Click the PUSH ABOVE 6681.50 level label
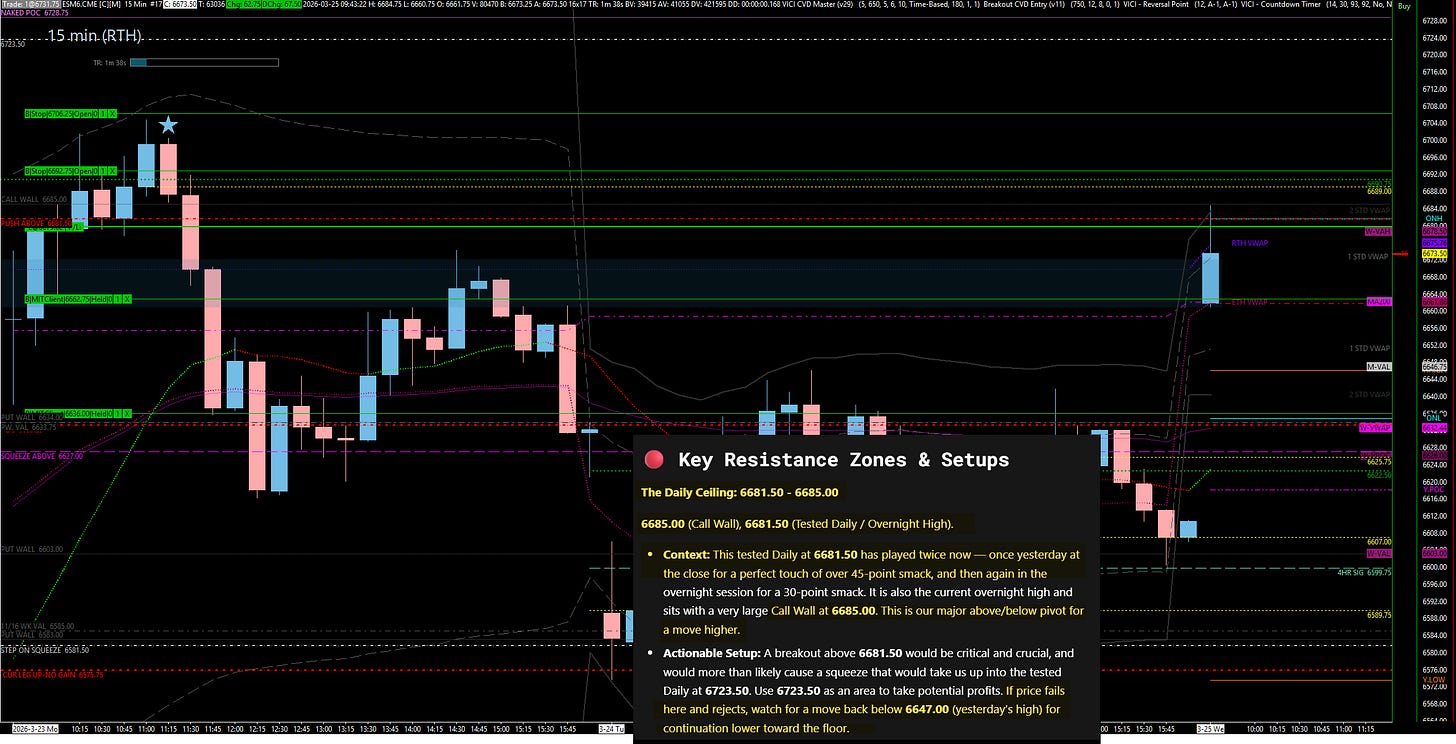The height and width of the screenshot is (744, 1456). [36, 223]
